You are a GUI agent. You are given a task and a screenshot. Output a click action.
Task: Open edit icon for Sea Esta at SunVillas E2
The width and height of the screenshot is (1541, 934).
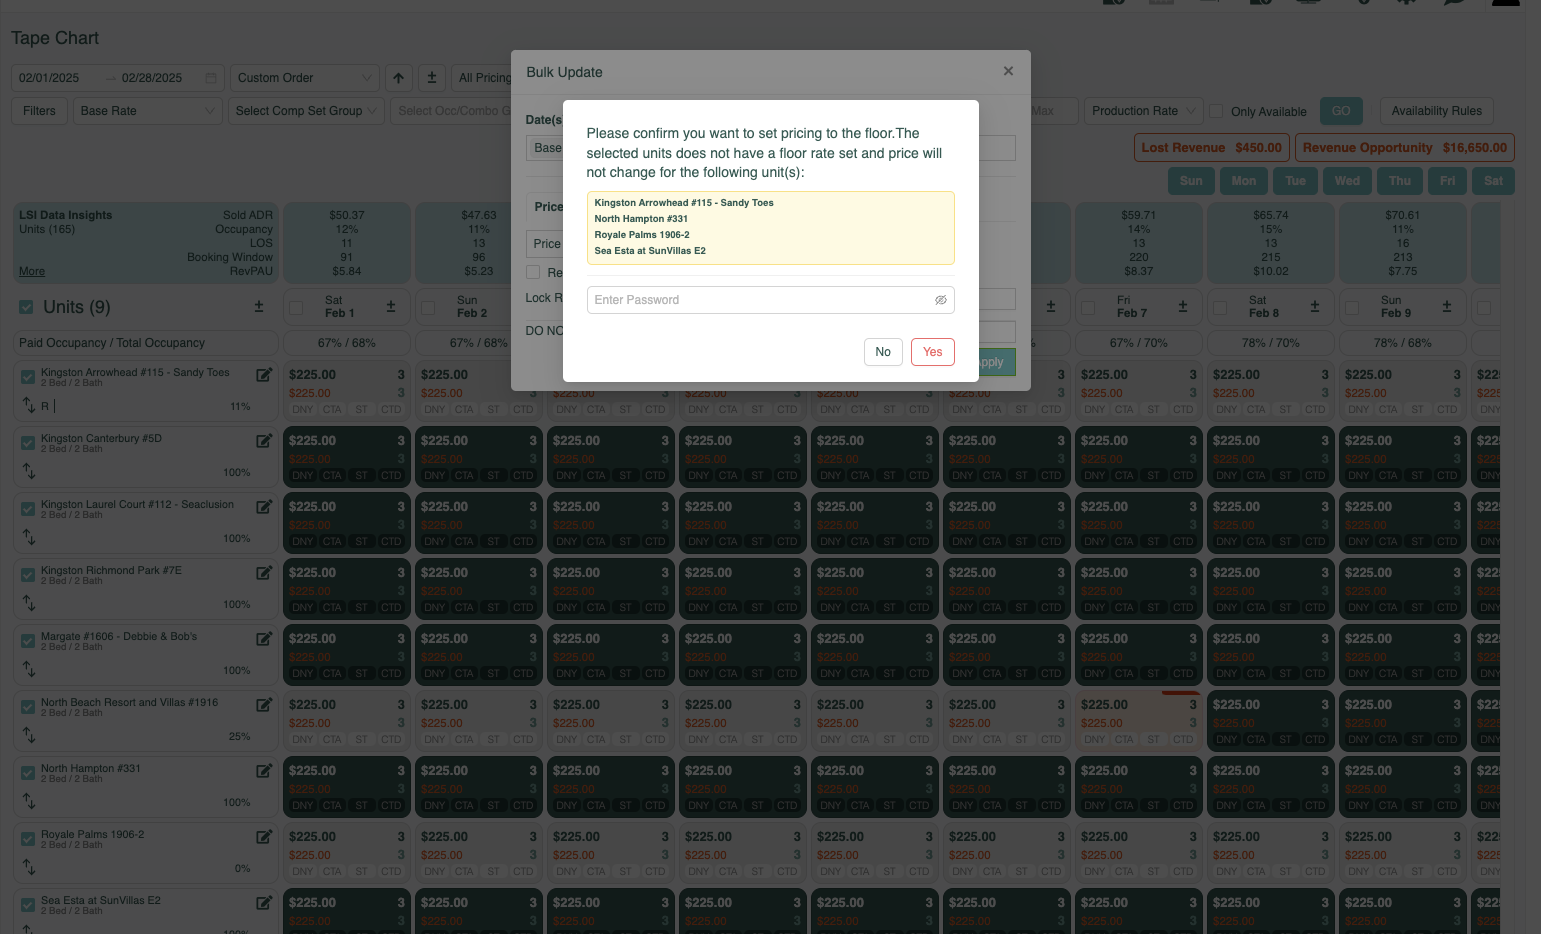point(264,903)
